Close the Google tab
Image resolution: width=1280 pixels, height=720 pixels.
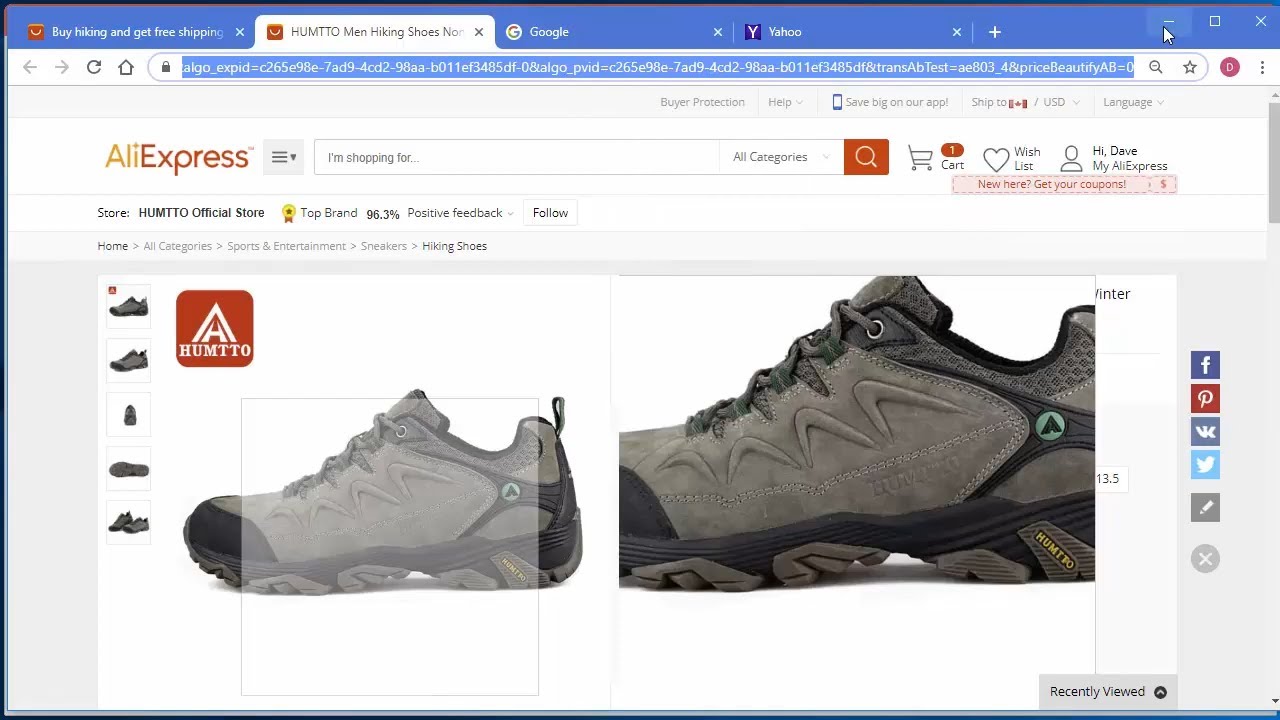(x=718, y=32)
